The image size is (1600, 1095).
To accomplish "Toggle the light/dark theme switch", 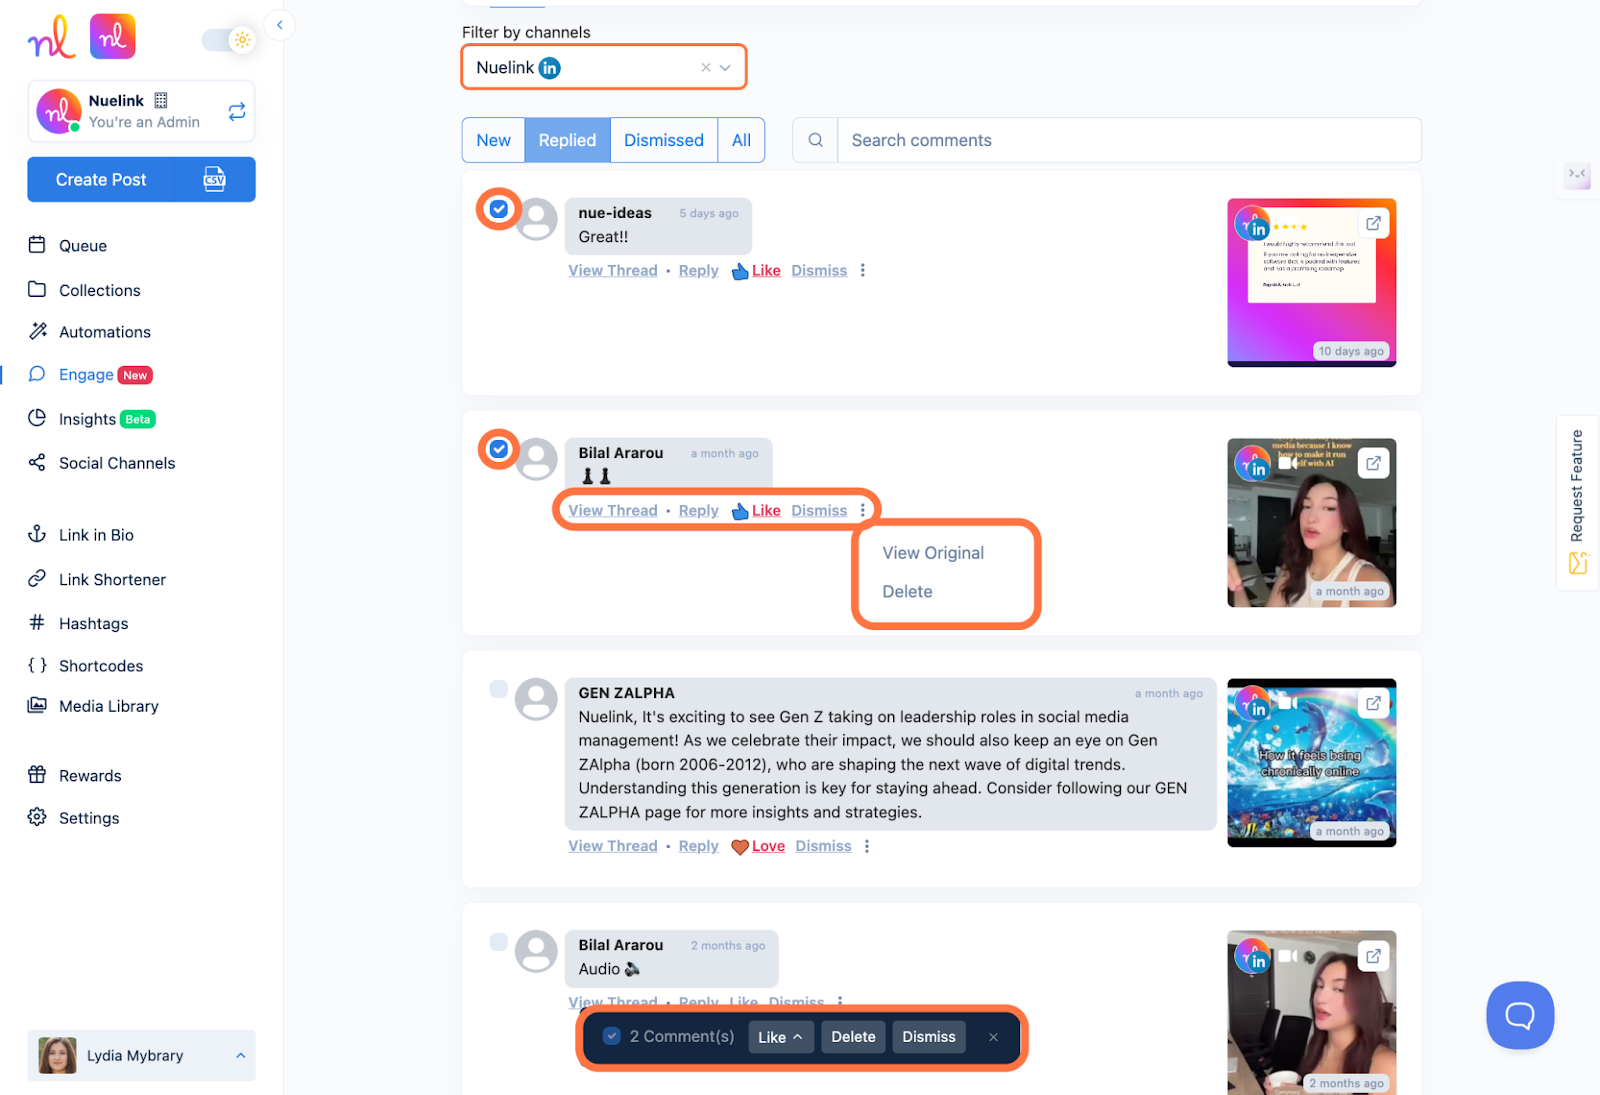I will click(x=229, y=40).
